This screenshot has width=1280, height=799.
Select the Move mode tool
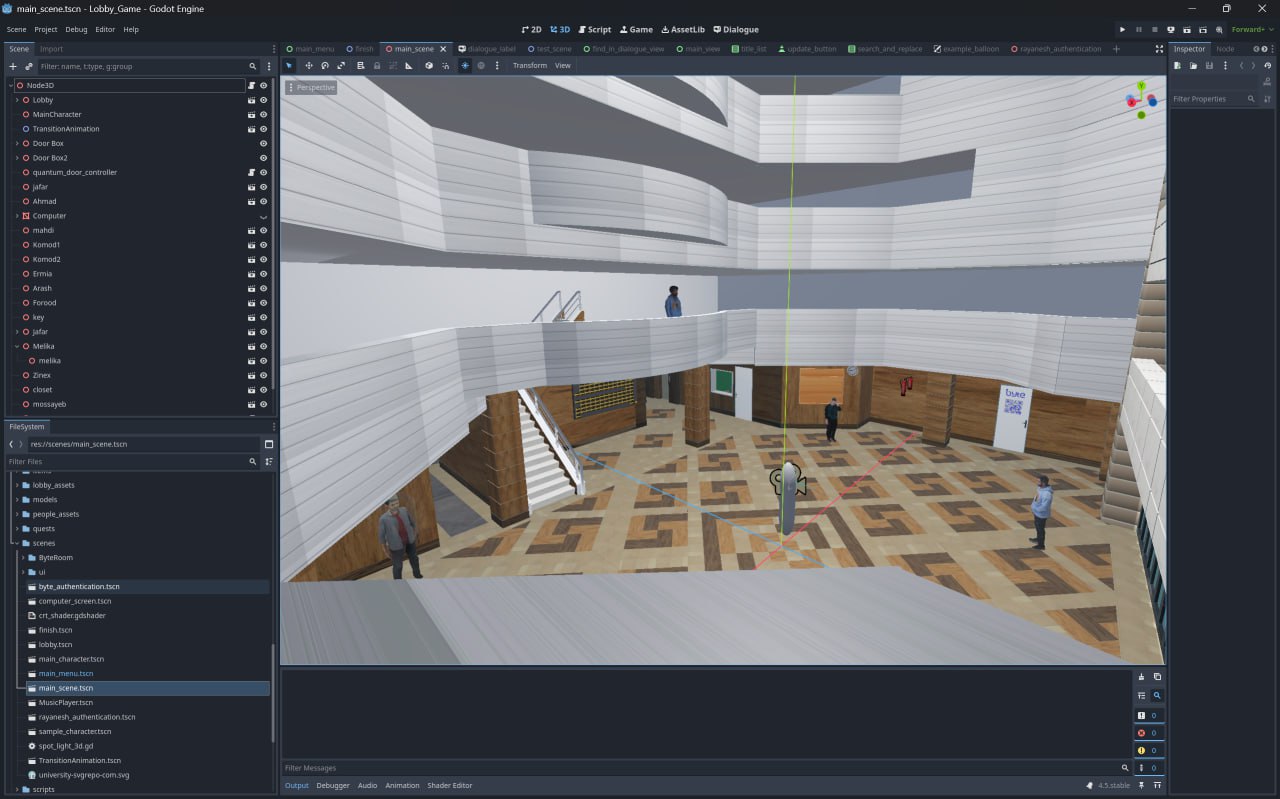(x=309, y=66)
